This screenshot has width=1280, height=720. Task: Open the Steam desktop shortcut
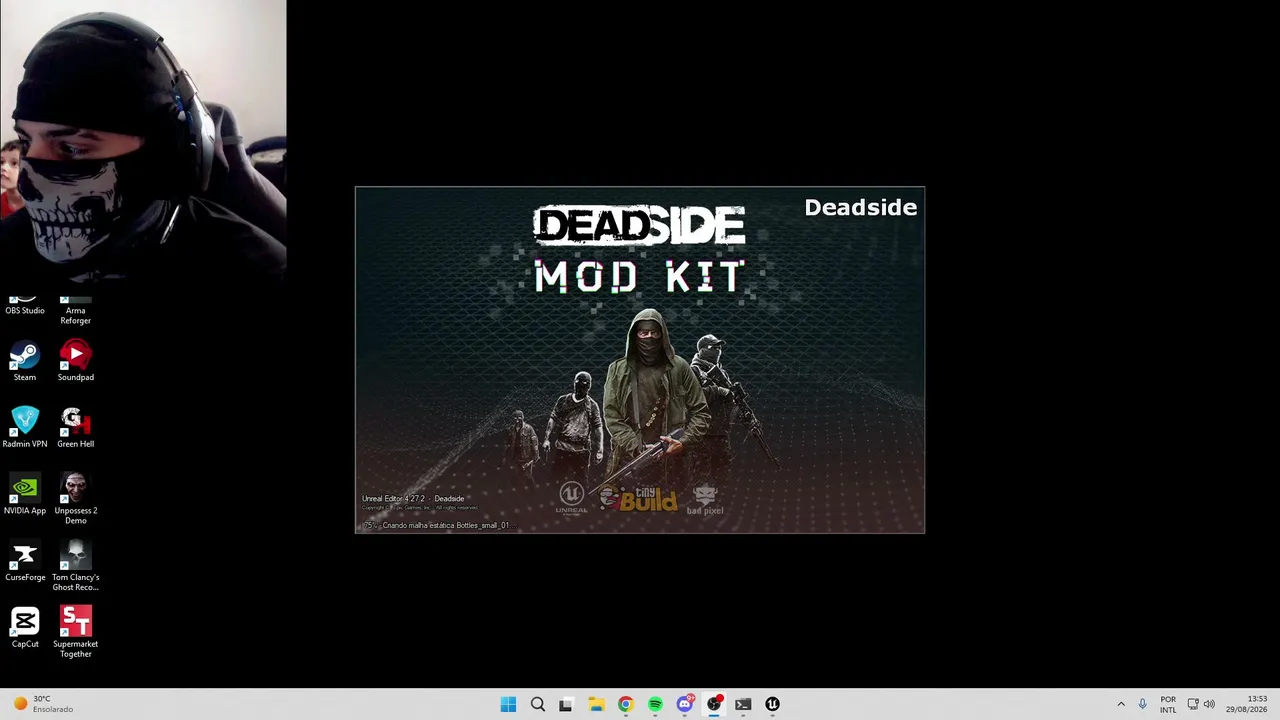point(25,362)
